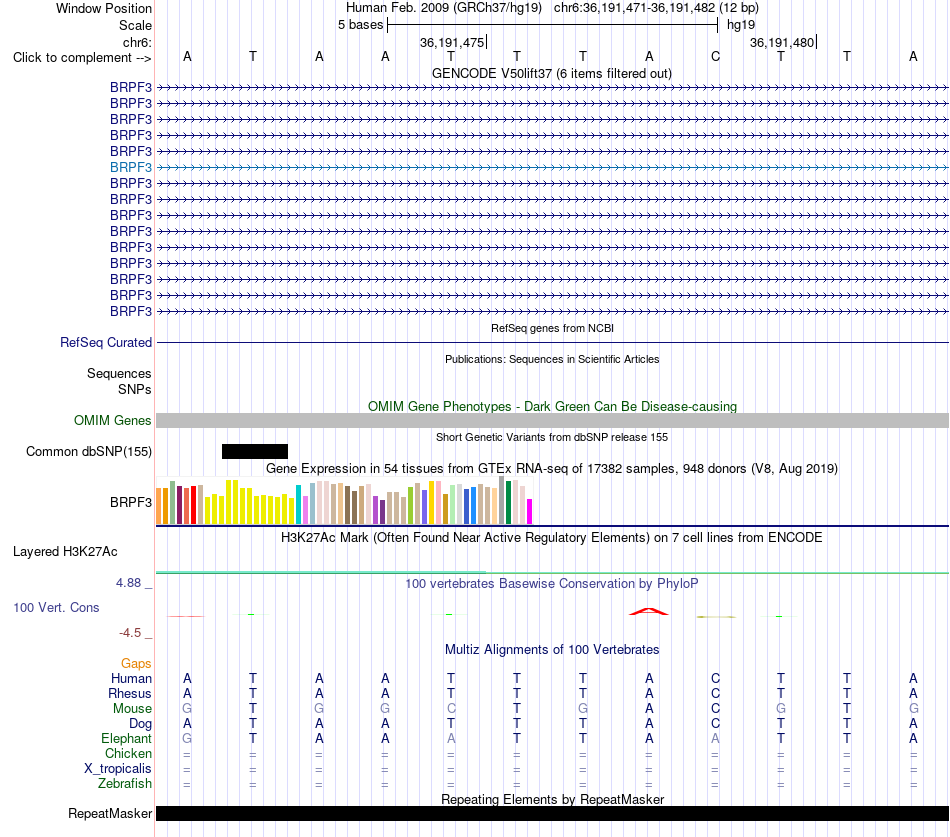Click the RepeatMasker track label

tap(110, 813)
